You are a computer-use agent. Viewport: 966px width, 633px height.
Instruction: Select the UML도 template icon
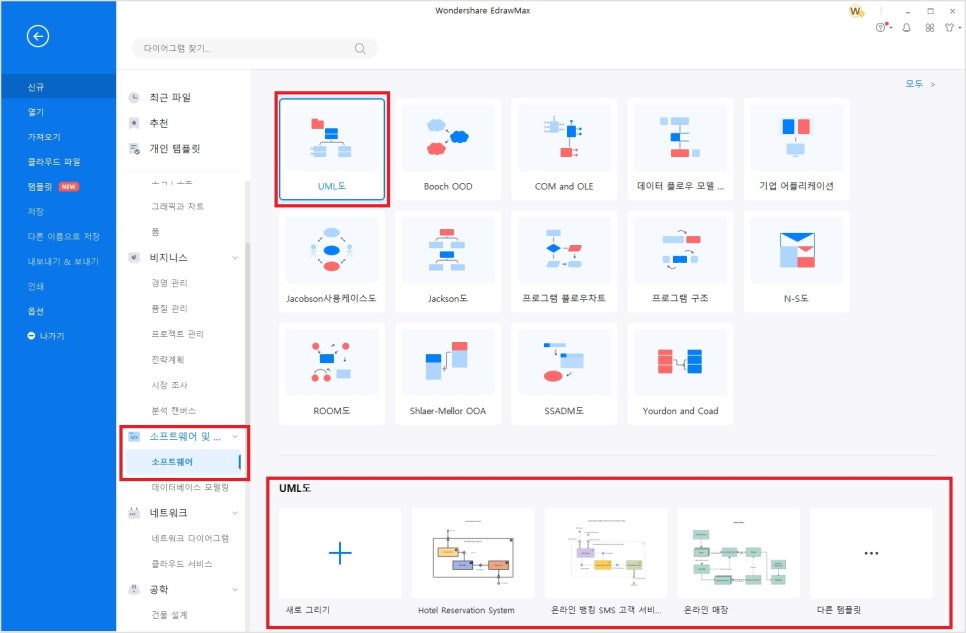(331, 137)
